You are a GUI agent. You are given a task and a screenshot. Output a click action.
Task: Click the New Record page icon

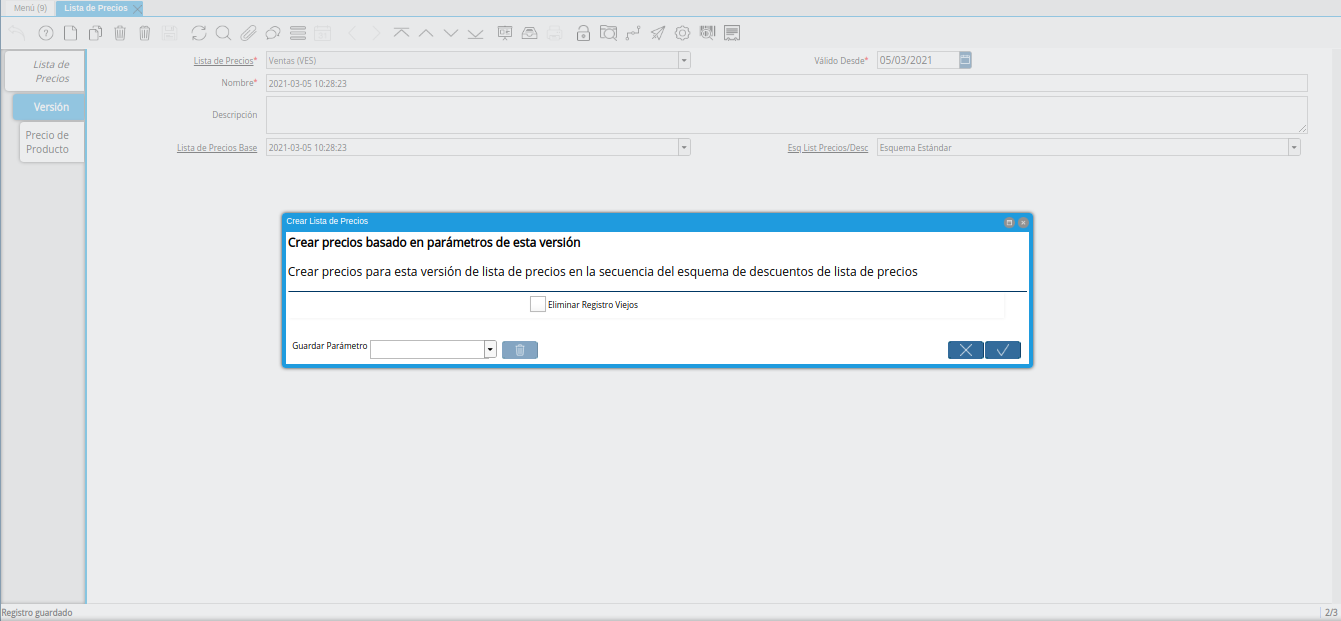(70, 33)
